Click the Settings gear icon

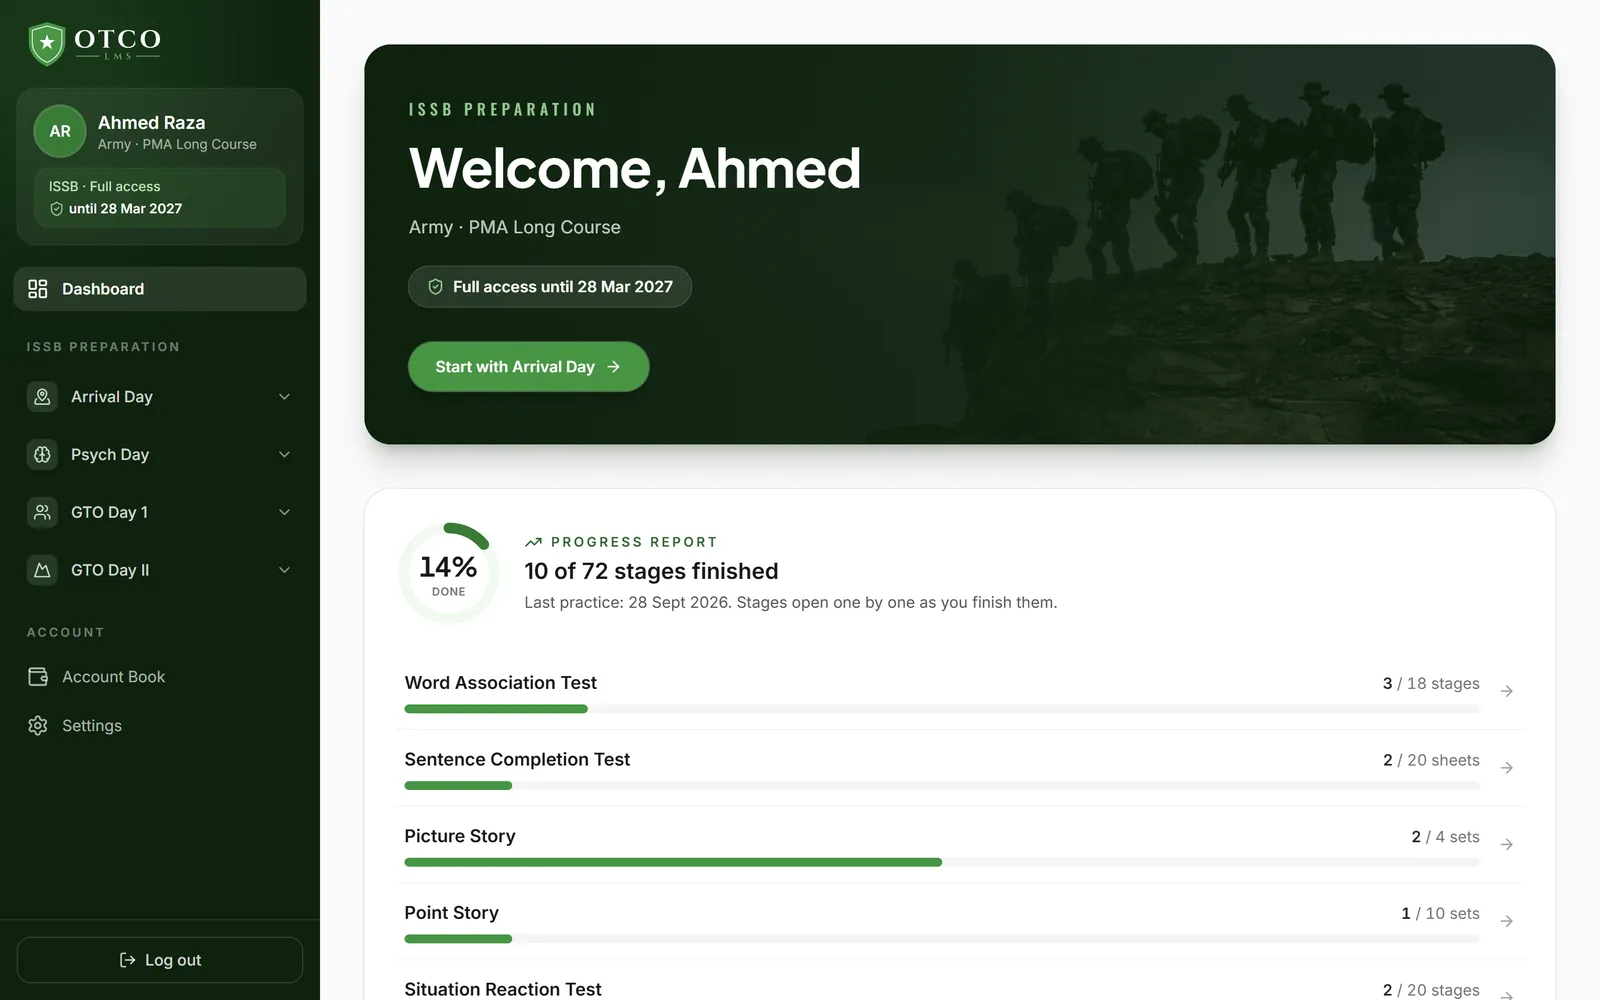38,726
